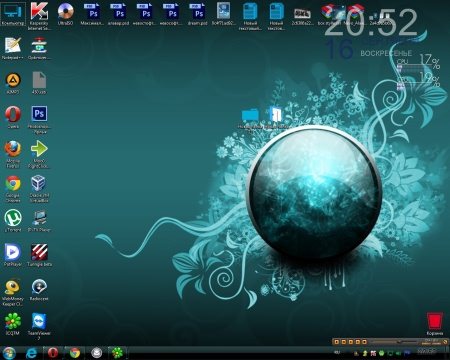Switch to Chrome on the taskbar
The image size is (450, 360).
click(x=75, y=353)
